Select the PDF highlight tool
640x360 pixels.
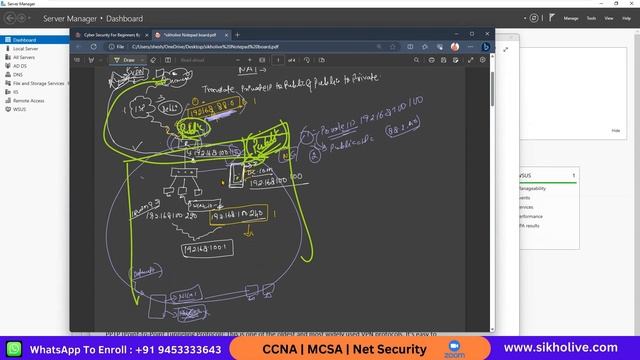[91, 60]
